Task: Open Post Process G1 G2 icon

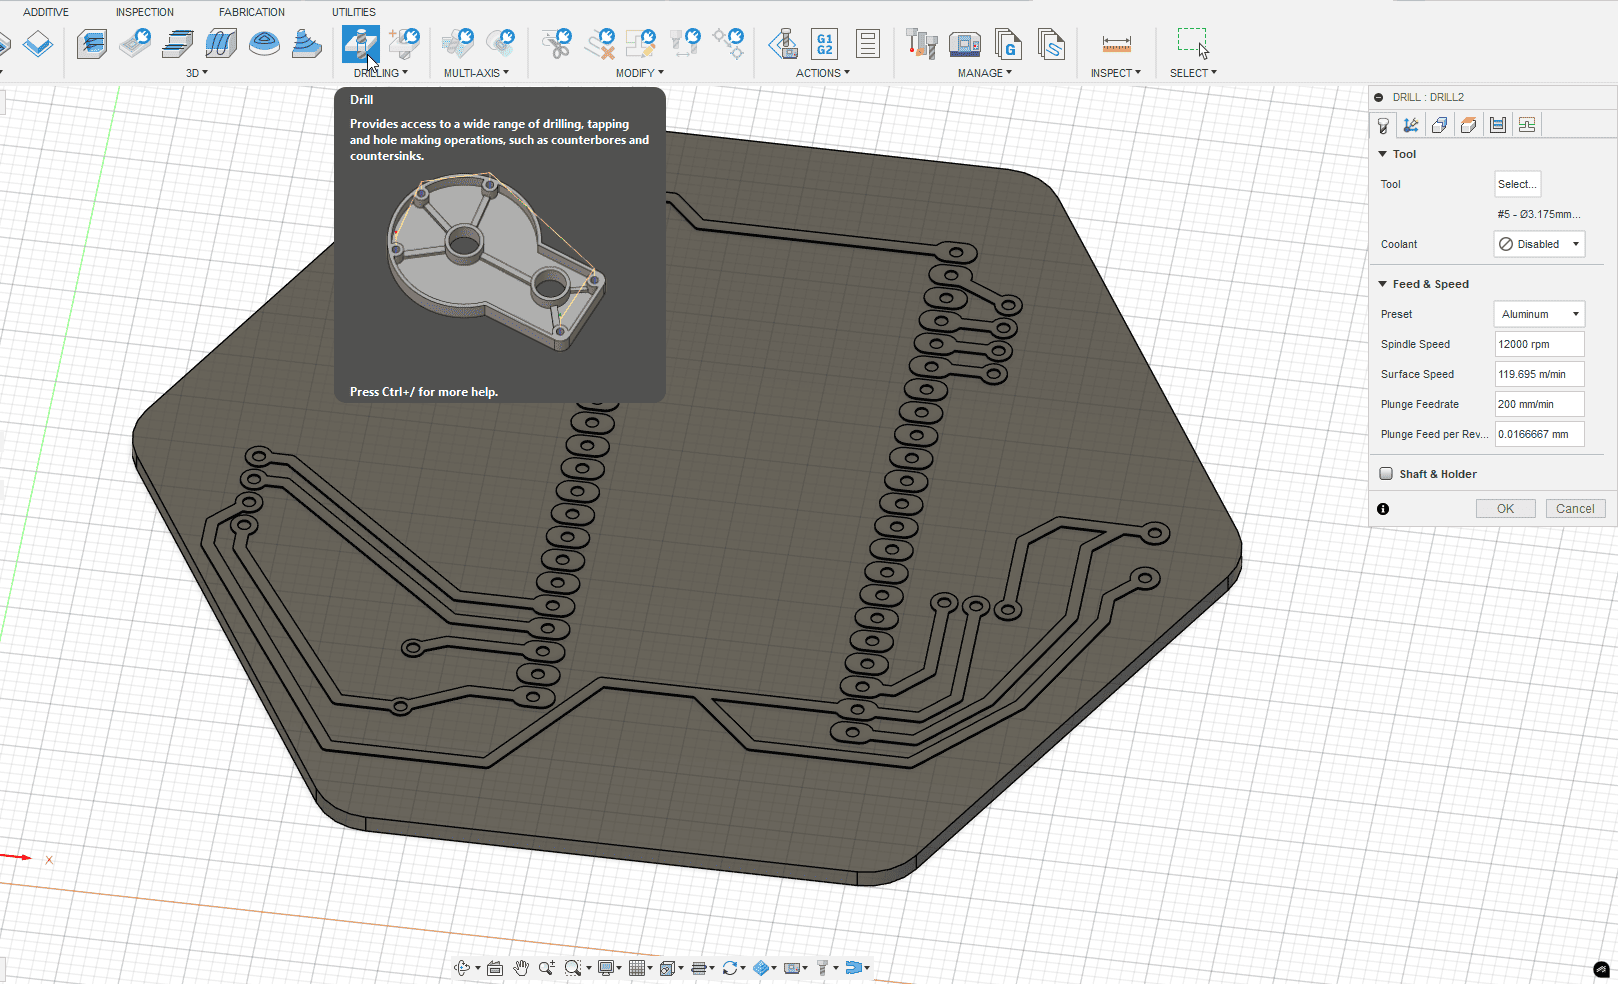Action: coord(824,44)
